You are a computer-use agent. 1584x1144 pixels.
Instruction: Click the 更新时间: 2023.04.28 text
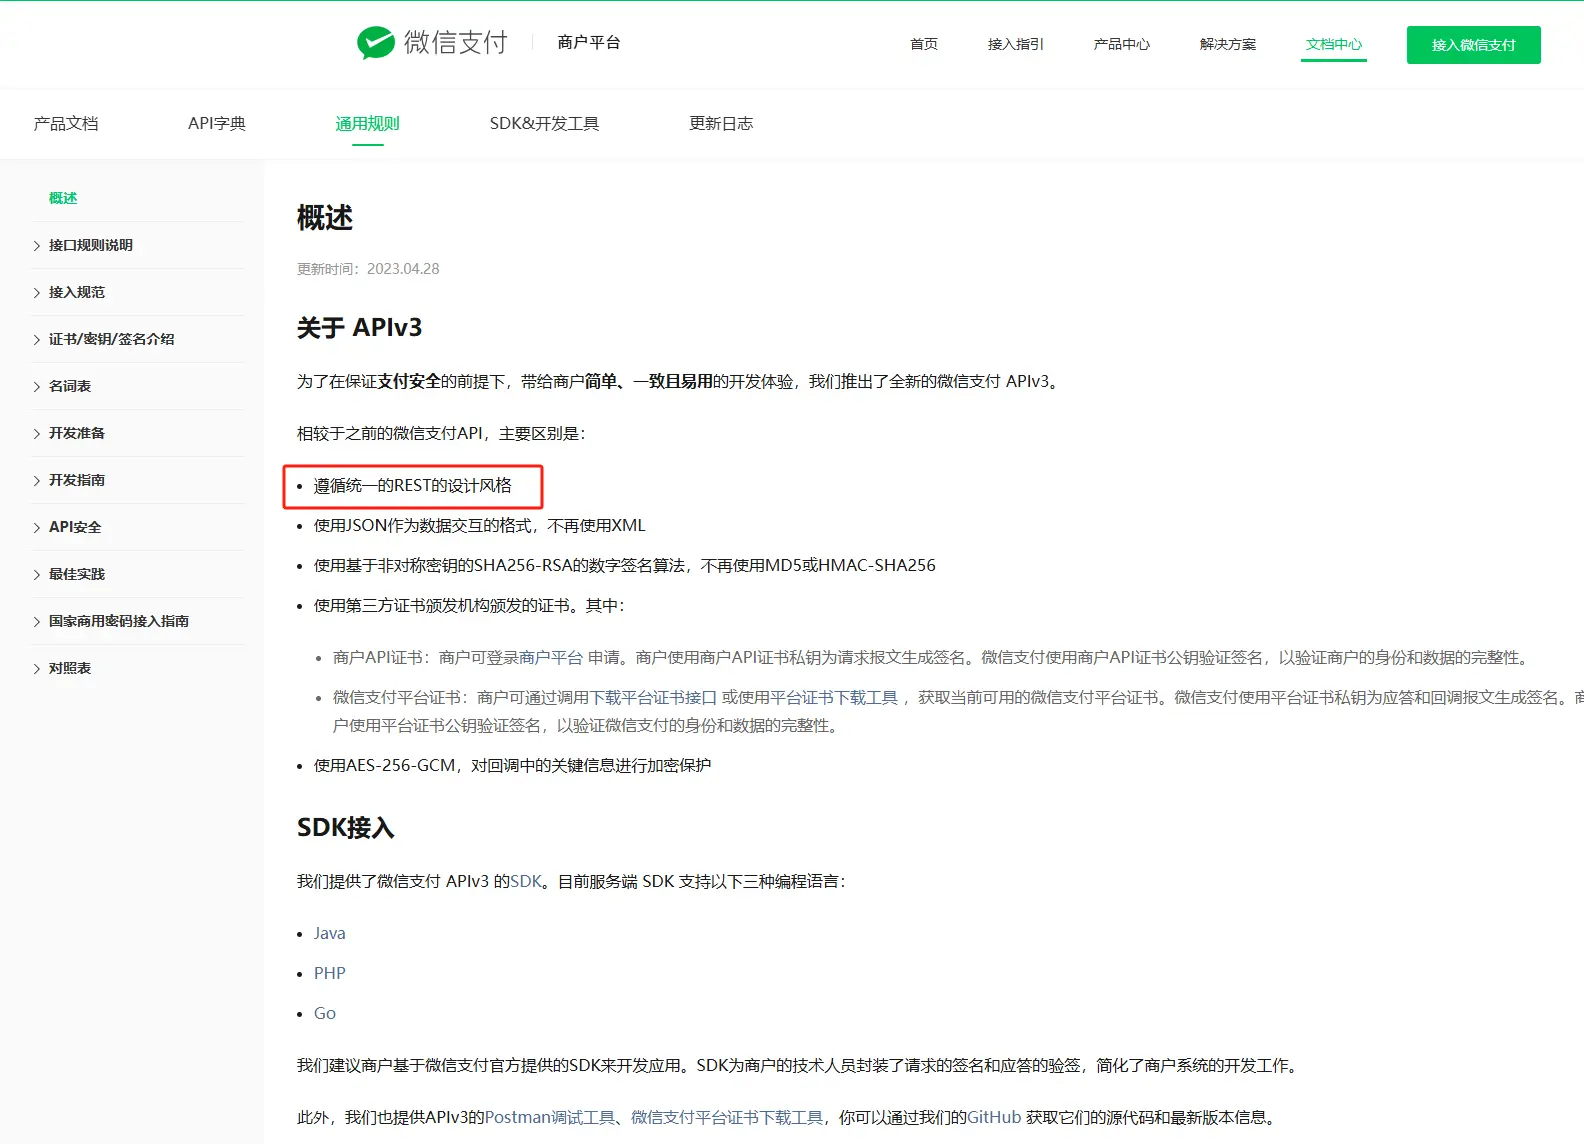[368, 268]
